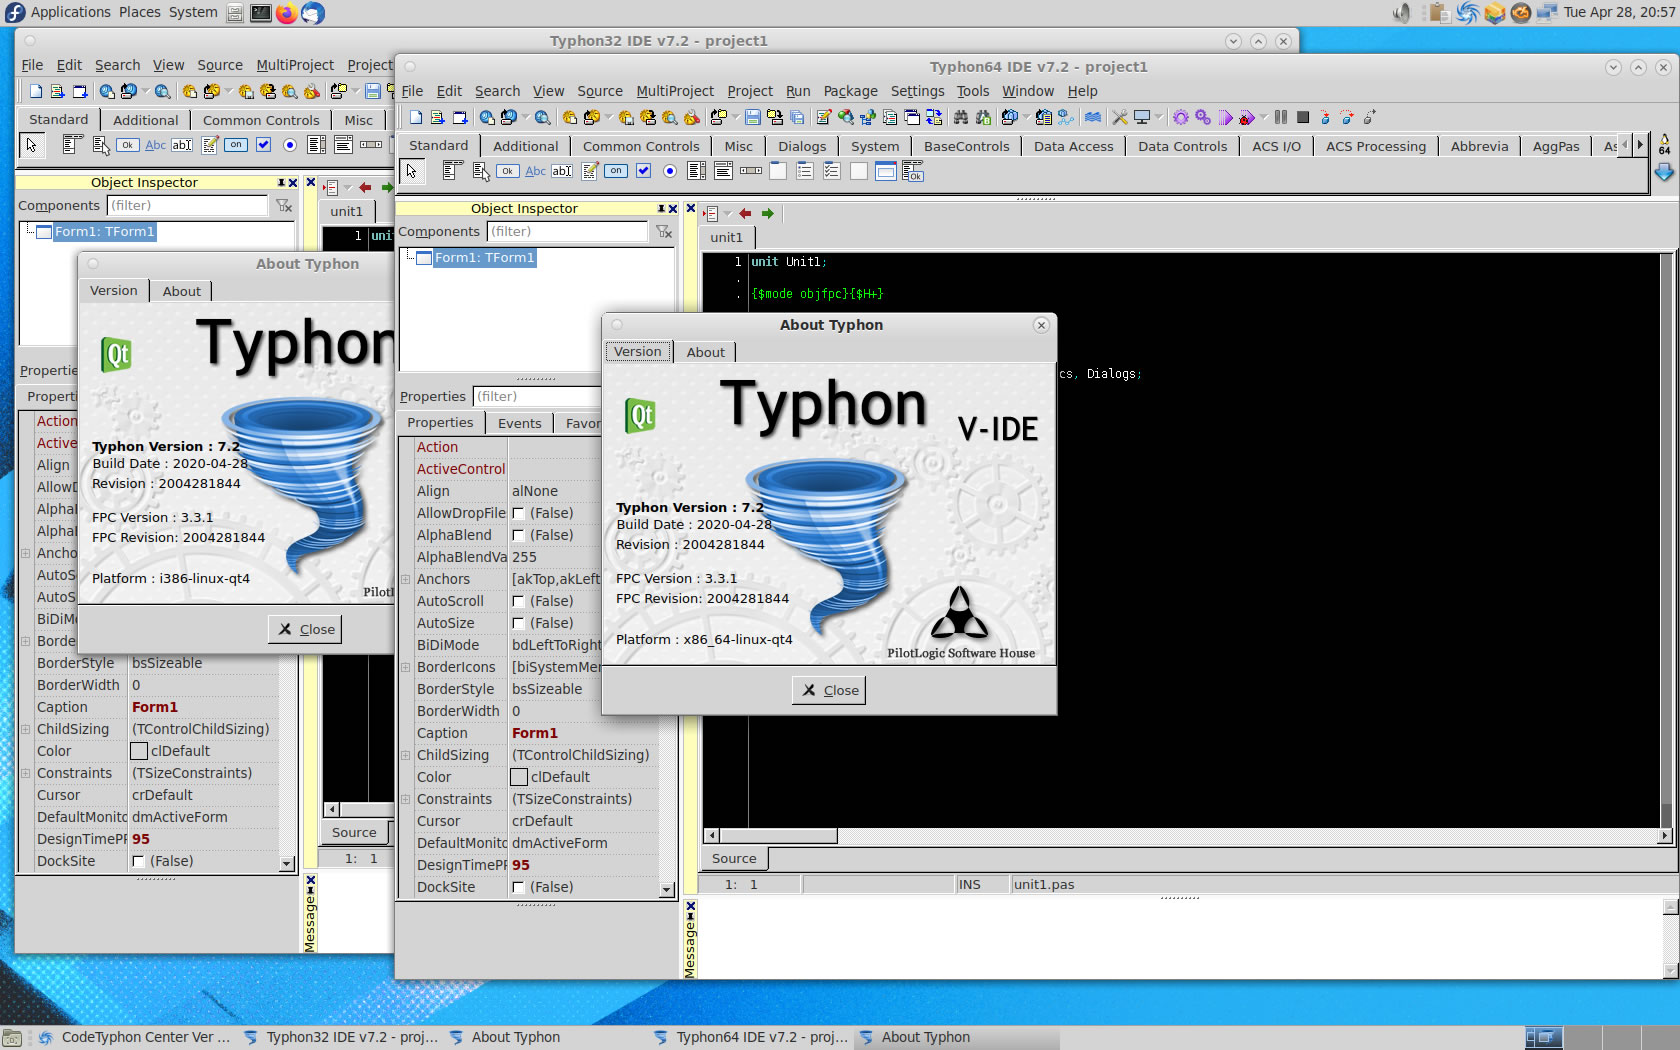
Task: Click the red back arrow in Typhon64 editor
Action: pos(745,214)
